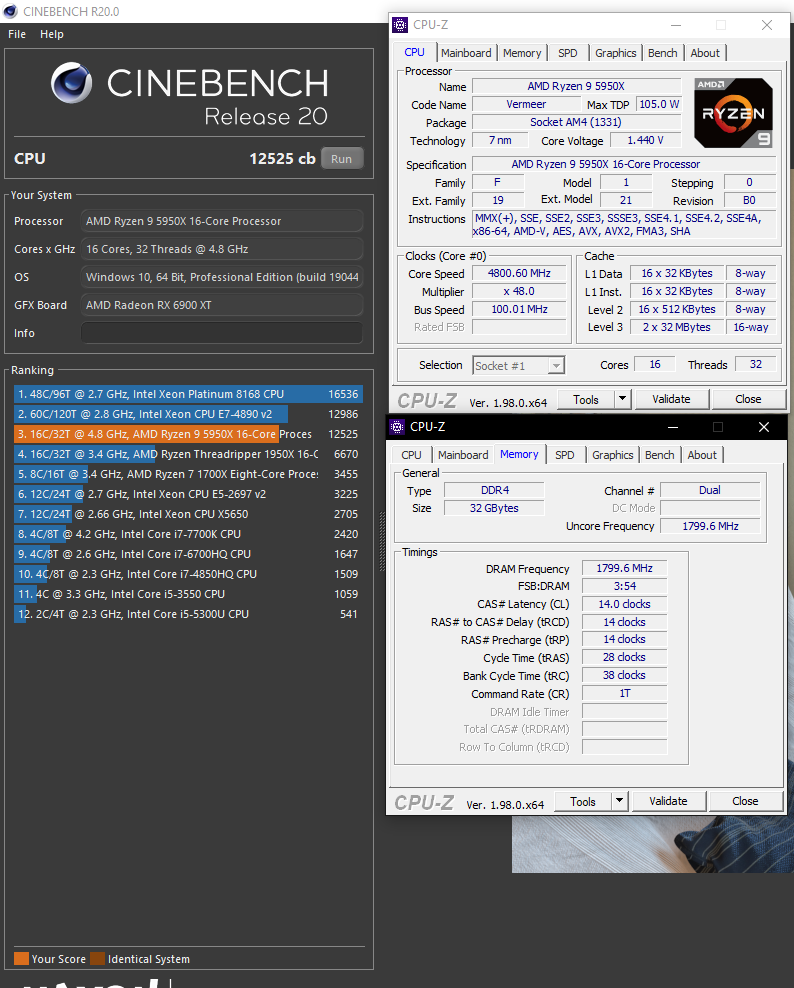
Task: Click the brown Identical System legend swatch
Action: pyautogui.click(x=97, y=958)
